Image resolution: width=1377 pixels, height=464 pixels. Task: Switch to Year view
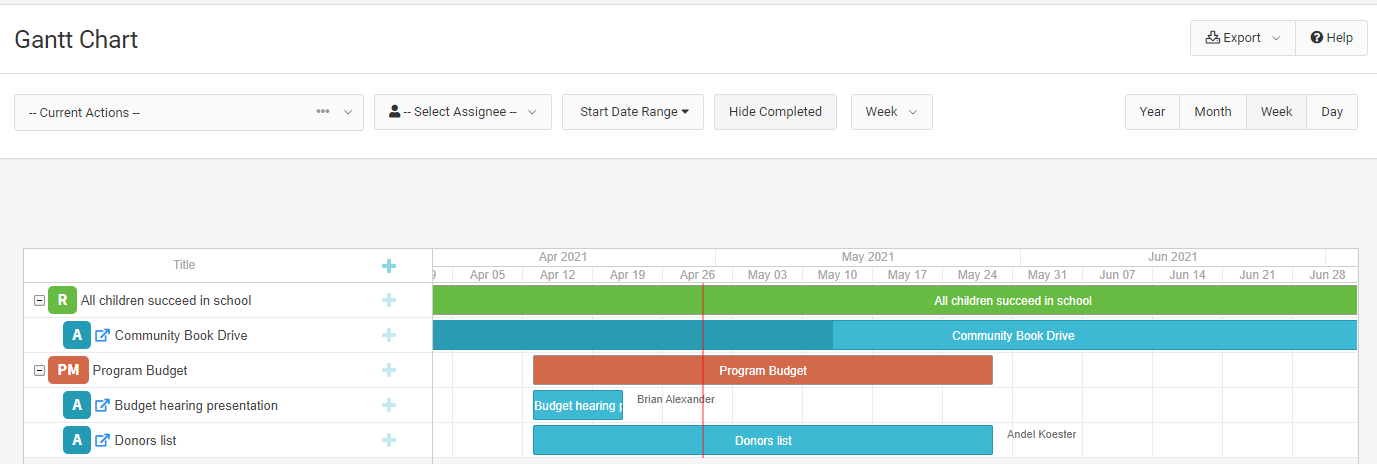coord(1153,112)
